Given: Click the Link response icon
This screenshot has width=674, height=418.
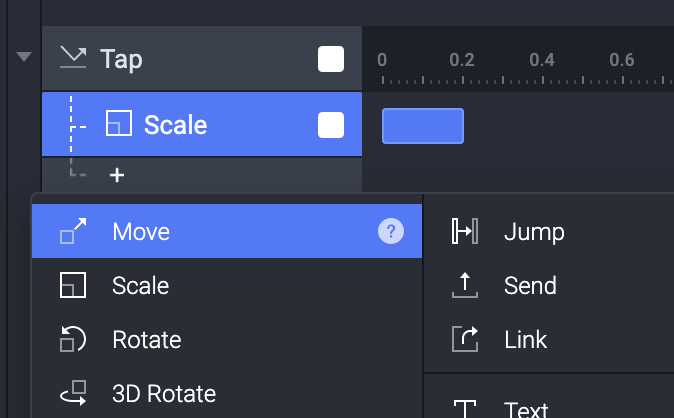Looking at the screenshot, I should 465,339.
